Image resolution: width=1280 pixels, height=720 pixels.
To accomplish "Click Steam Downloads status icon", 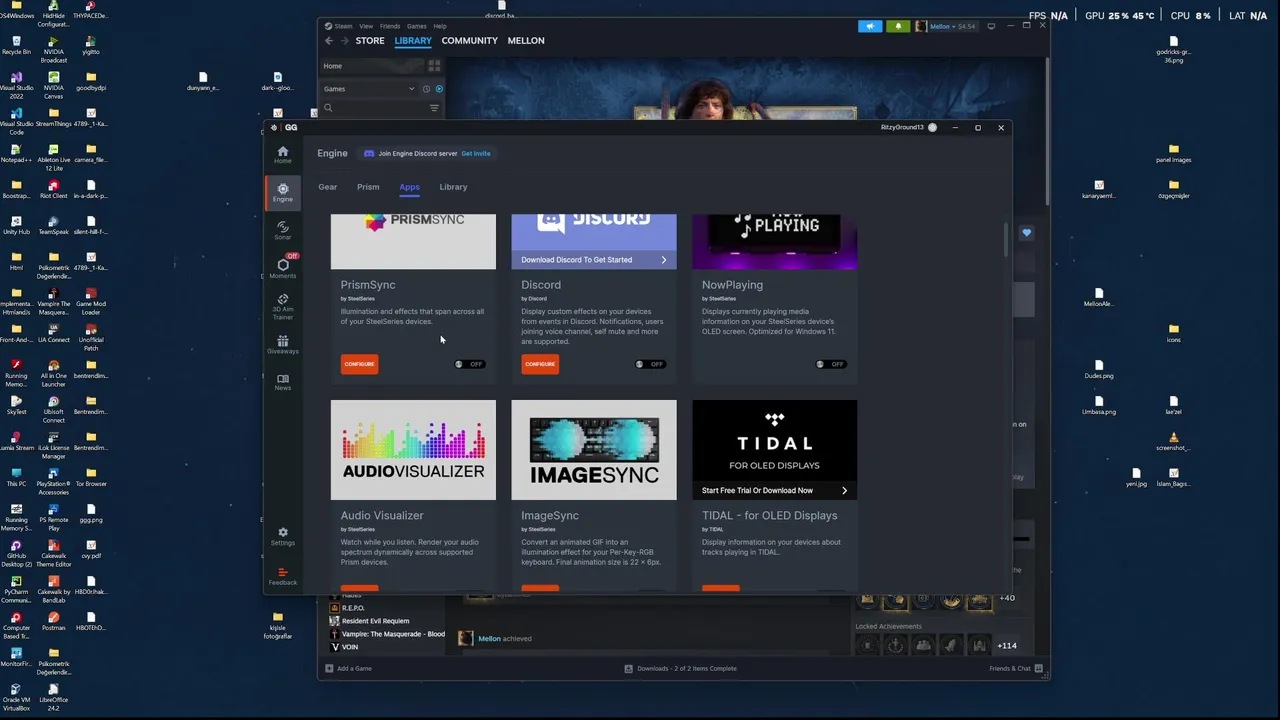I will point(628,668).
